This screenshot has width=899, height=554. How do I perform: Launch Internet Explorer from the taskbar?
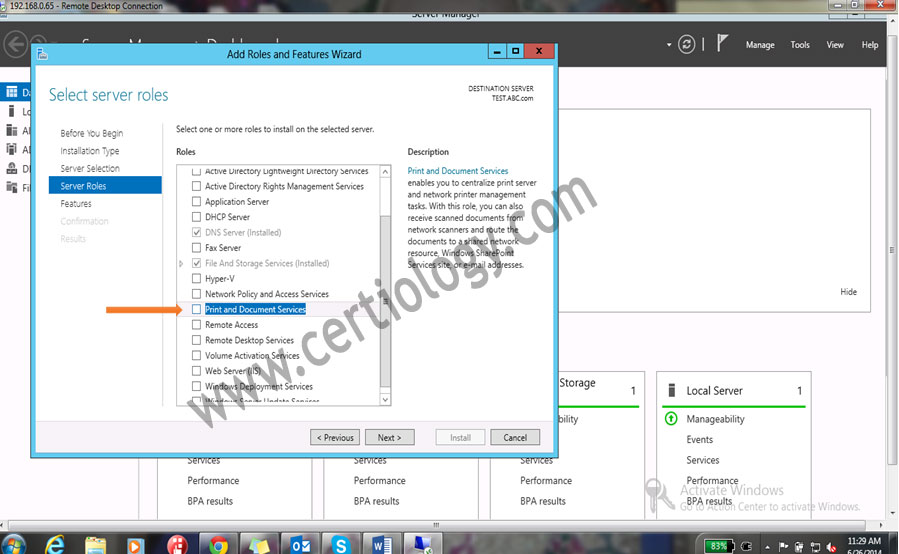click(55, 544)
